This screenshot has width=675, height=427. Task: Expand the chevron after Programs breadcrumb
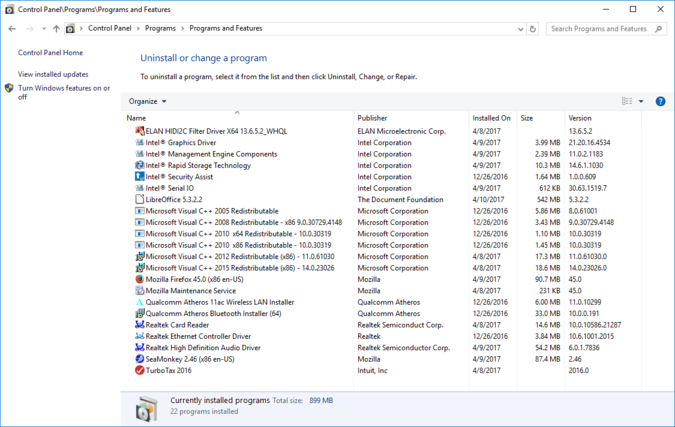click(x=183, y=28)
